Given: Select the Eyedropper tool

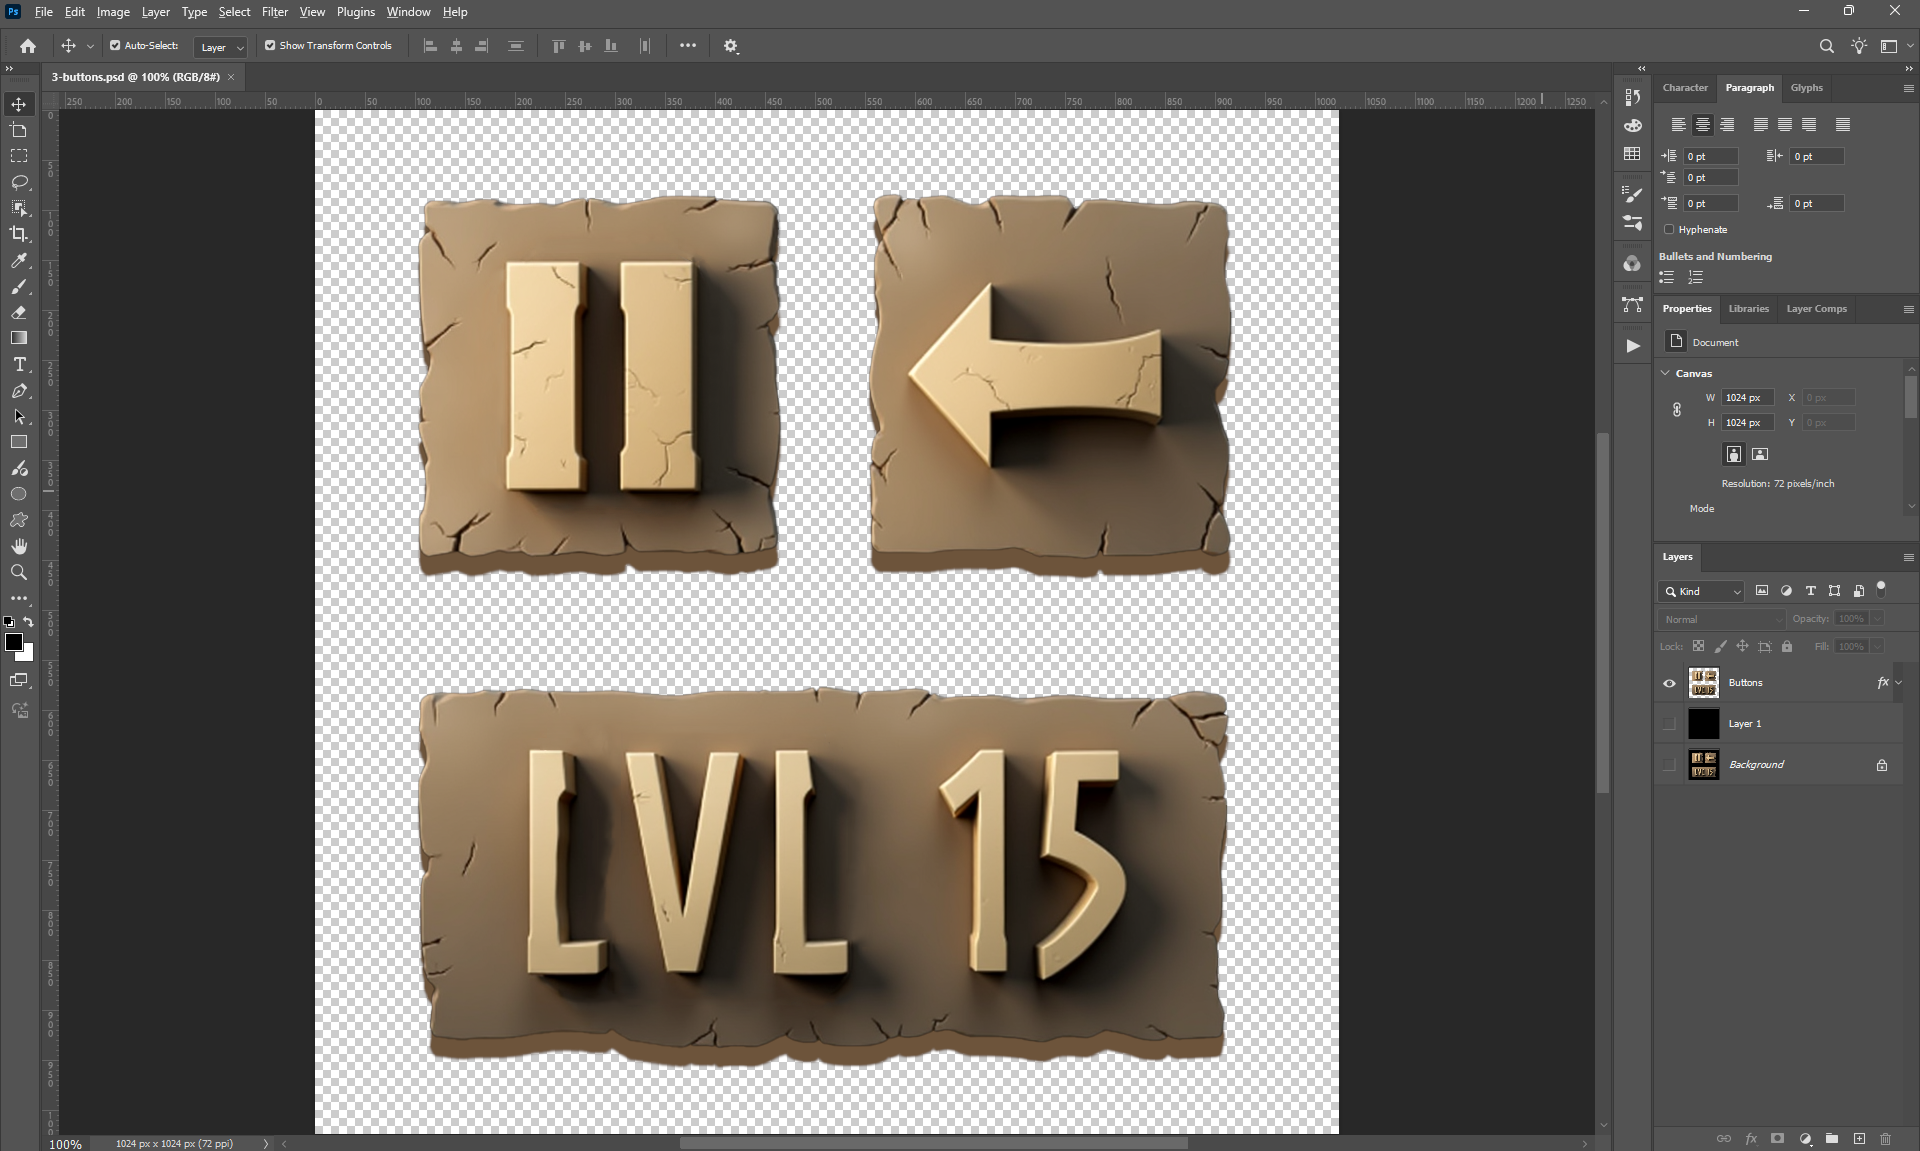Looking at the screenshot, I should 19,260.
